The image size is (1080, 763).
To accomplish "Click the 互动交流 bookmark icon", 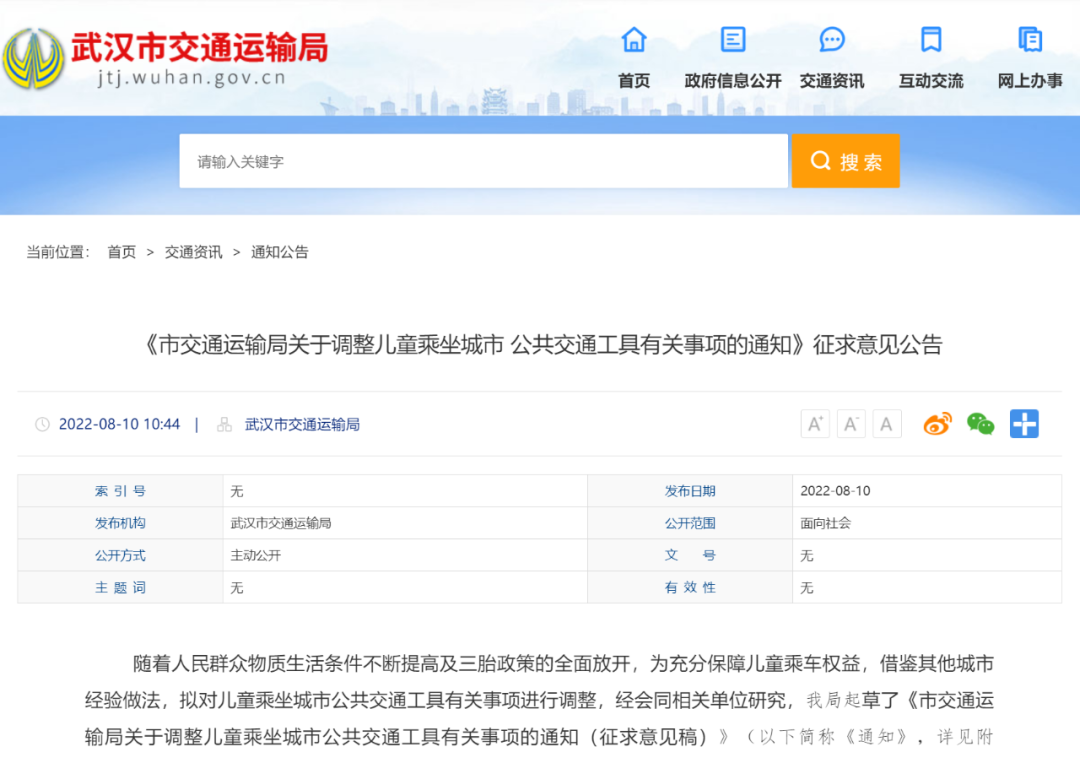I will coord(931,40).
